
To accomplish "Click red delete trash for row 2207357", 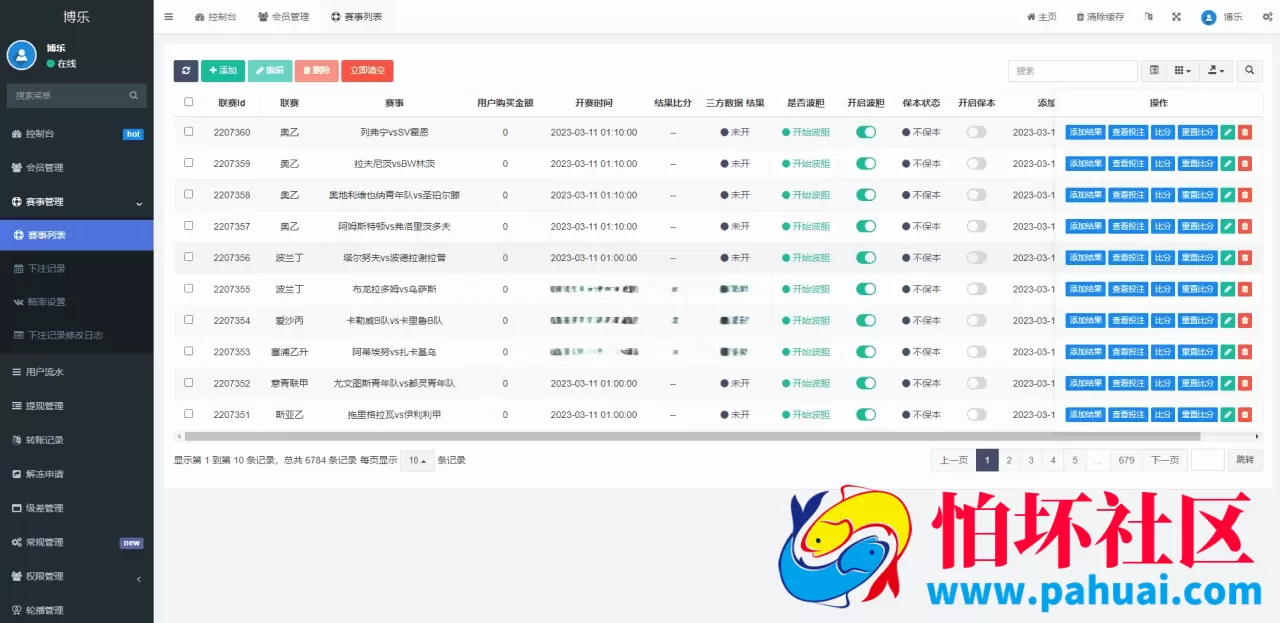I will 1245,226.
